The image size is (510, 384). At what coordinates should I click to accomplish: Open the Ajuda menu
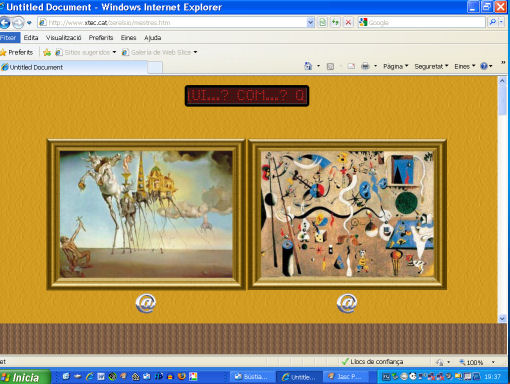152,38
